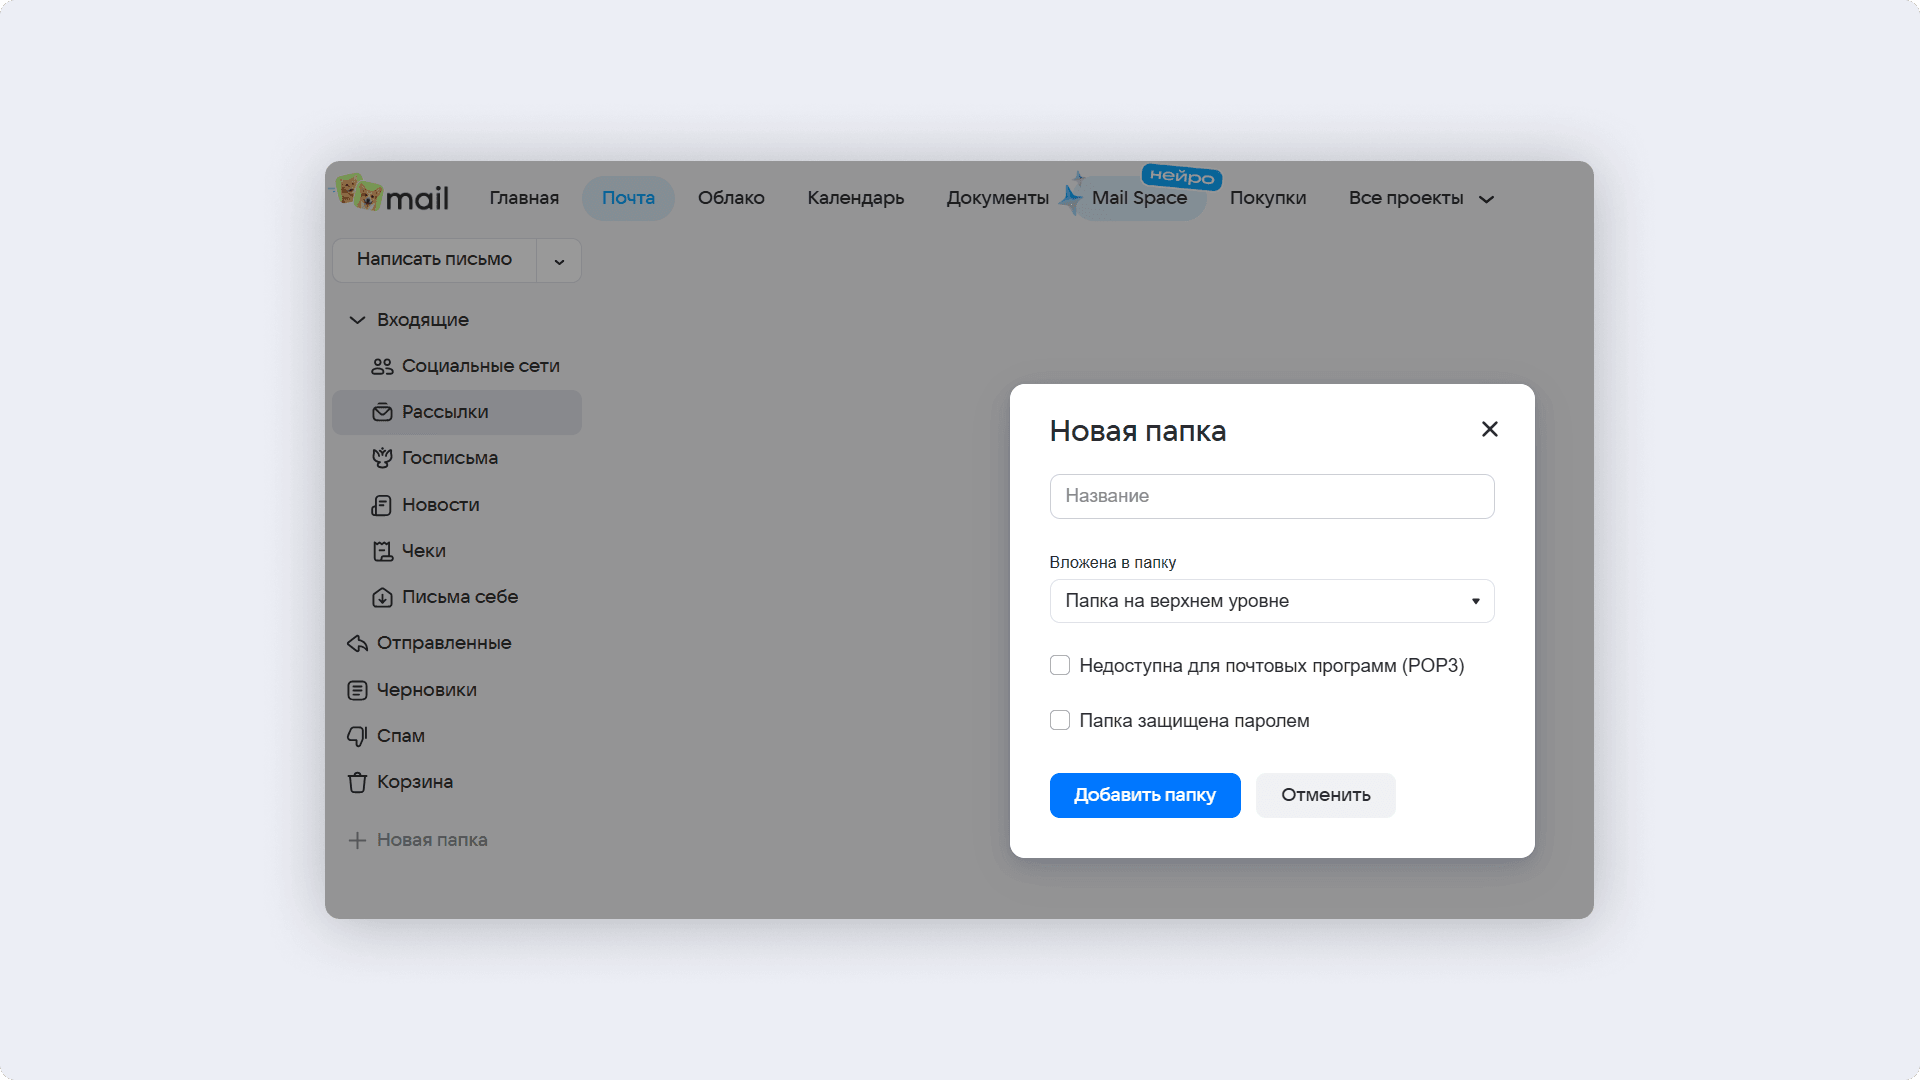The image size is (1920, 1080).
Task: Click the Письма себе download icon
Action: (x=382, y=597)
